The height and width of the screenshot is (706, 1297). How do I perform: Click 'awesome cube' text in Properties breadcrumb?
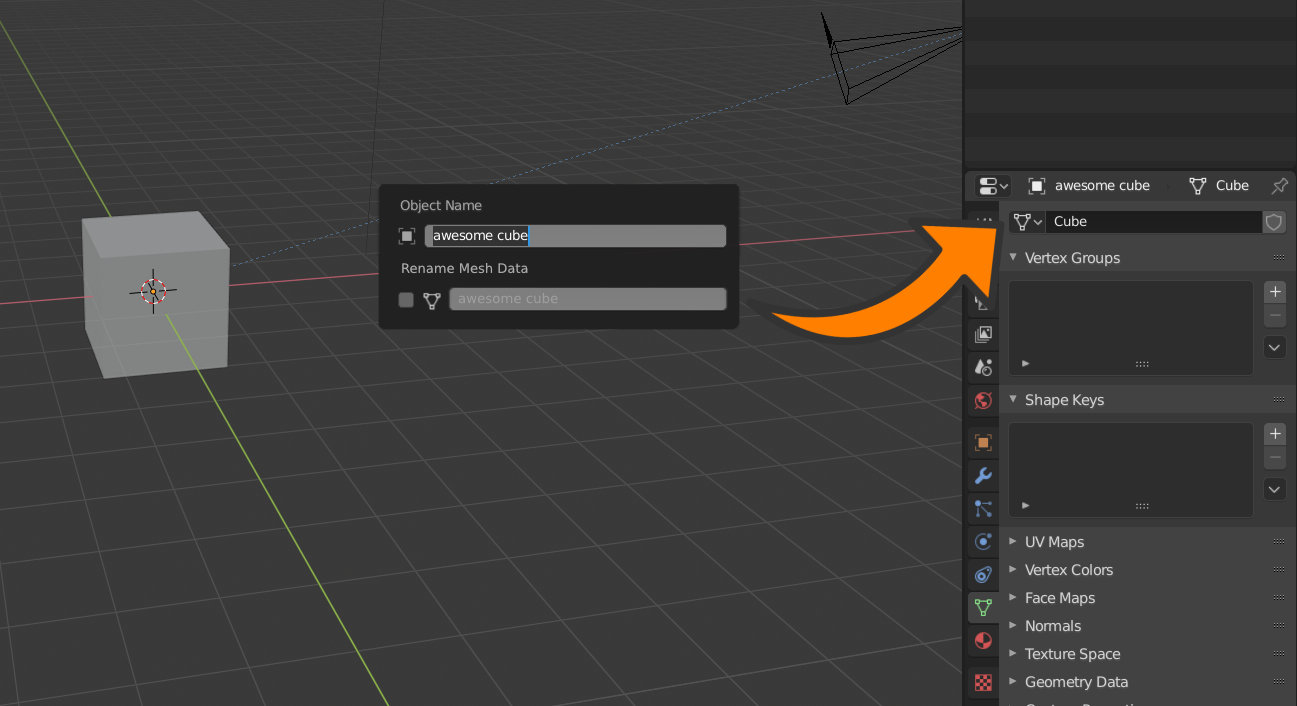click(x=1102, y=186)
